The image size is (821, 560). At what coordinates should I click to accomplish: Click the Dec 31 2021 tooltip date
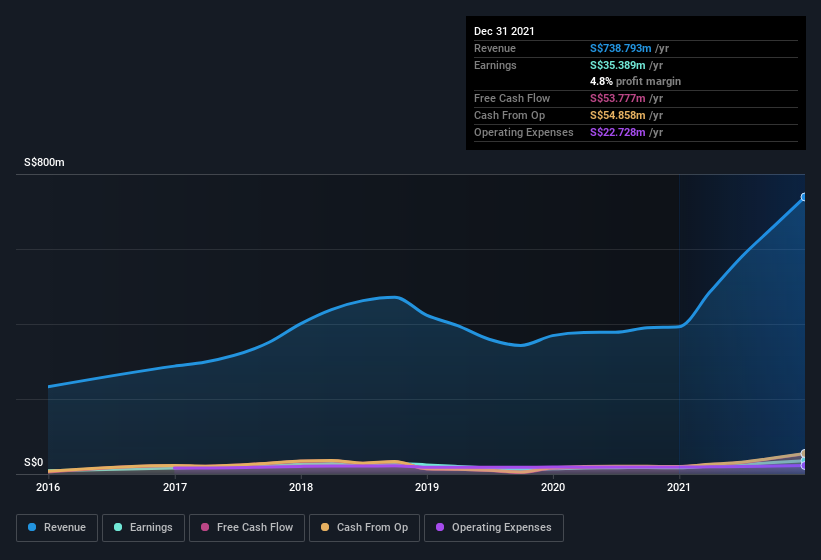(504, 31)
